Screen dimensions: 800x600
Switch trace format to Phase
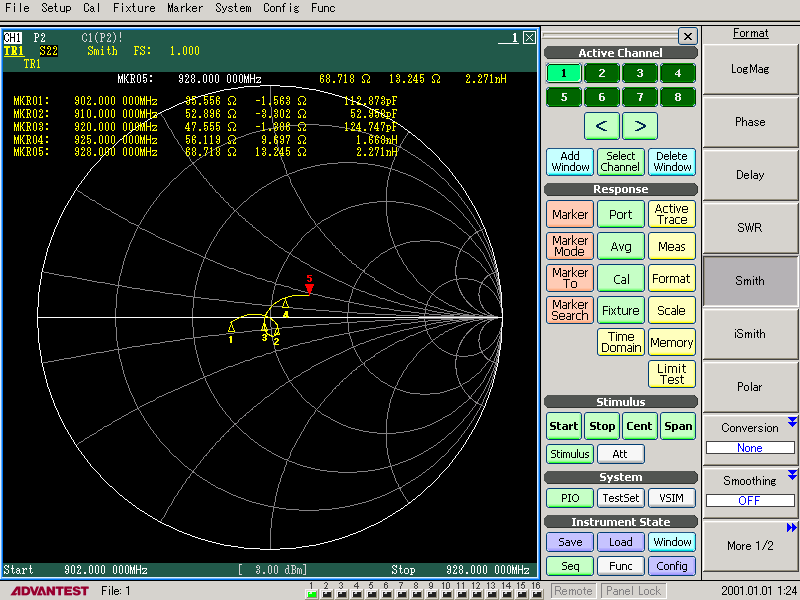(750, 121)
